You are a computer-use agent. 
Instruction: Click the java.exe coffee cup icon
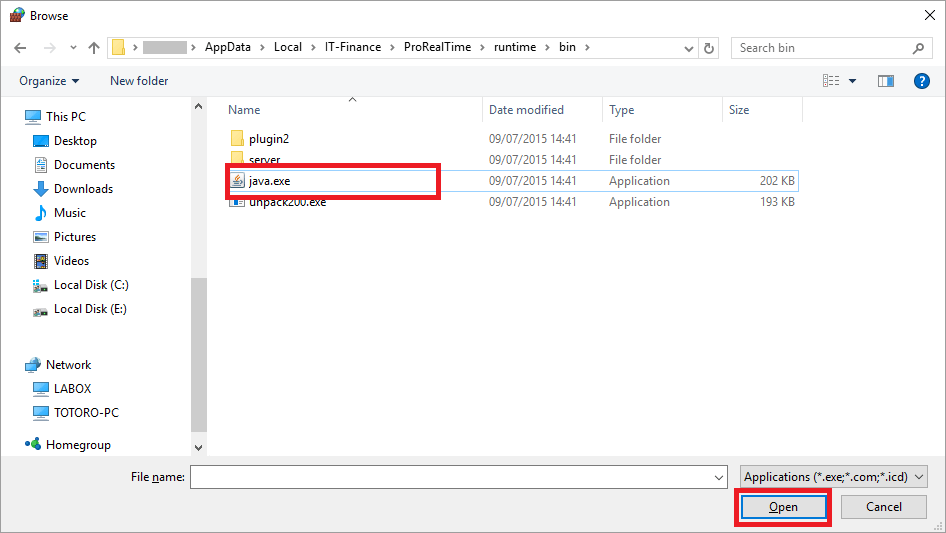coord(238,180)
